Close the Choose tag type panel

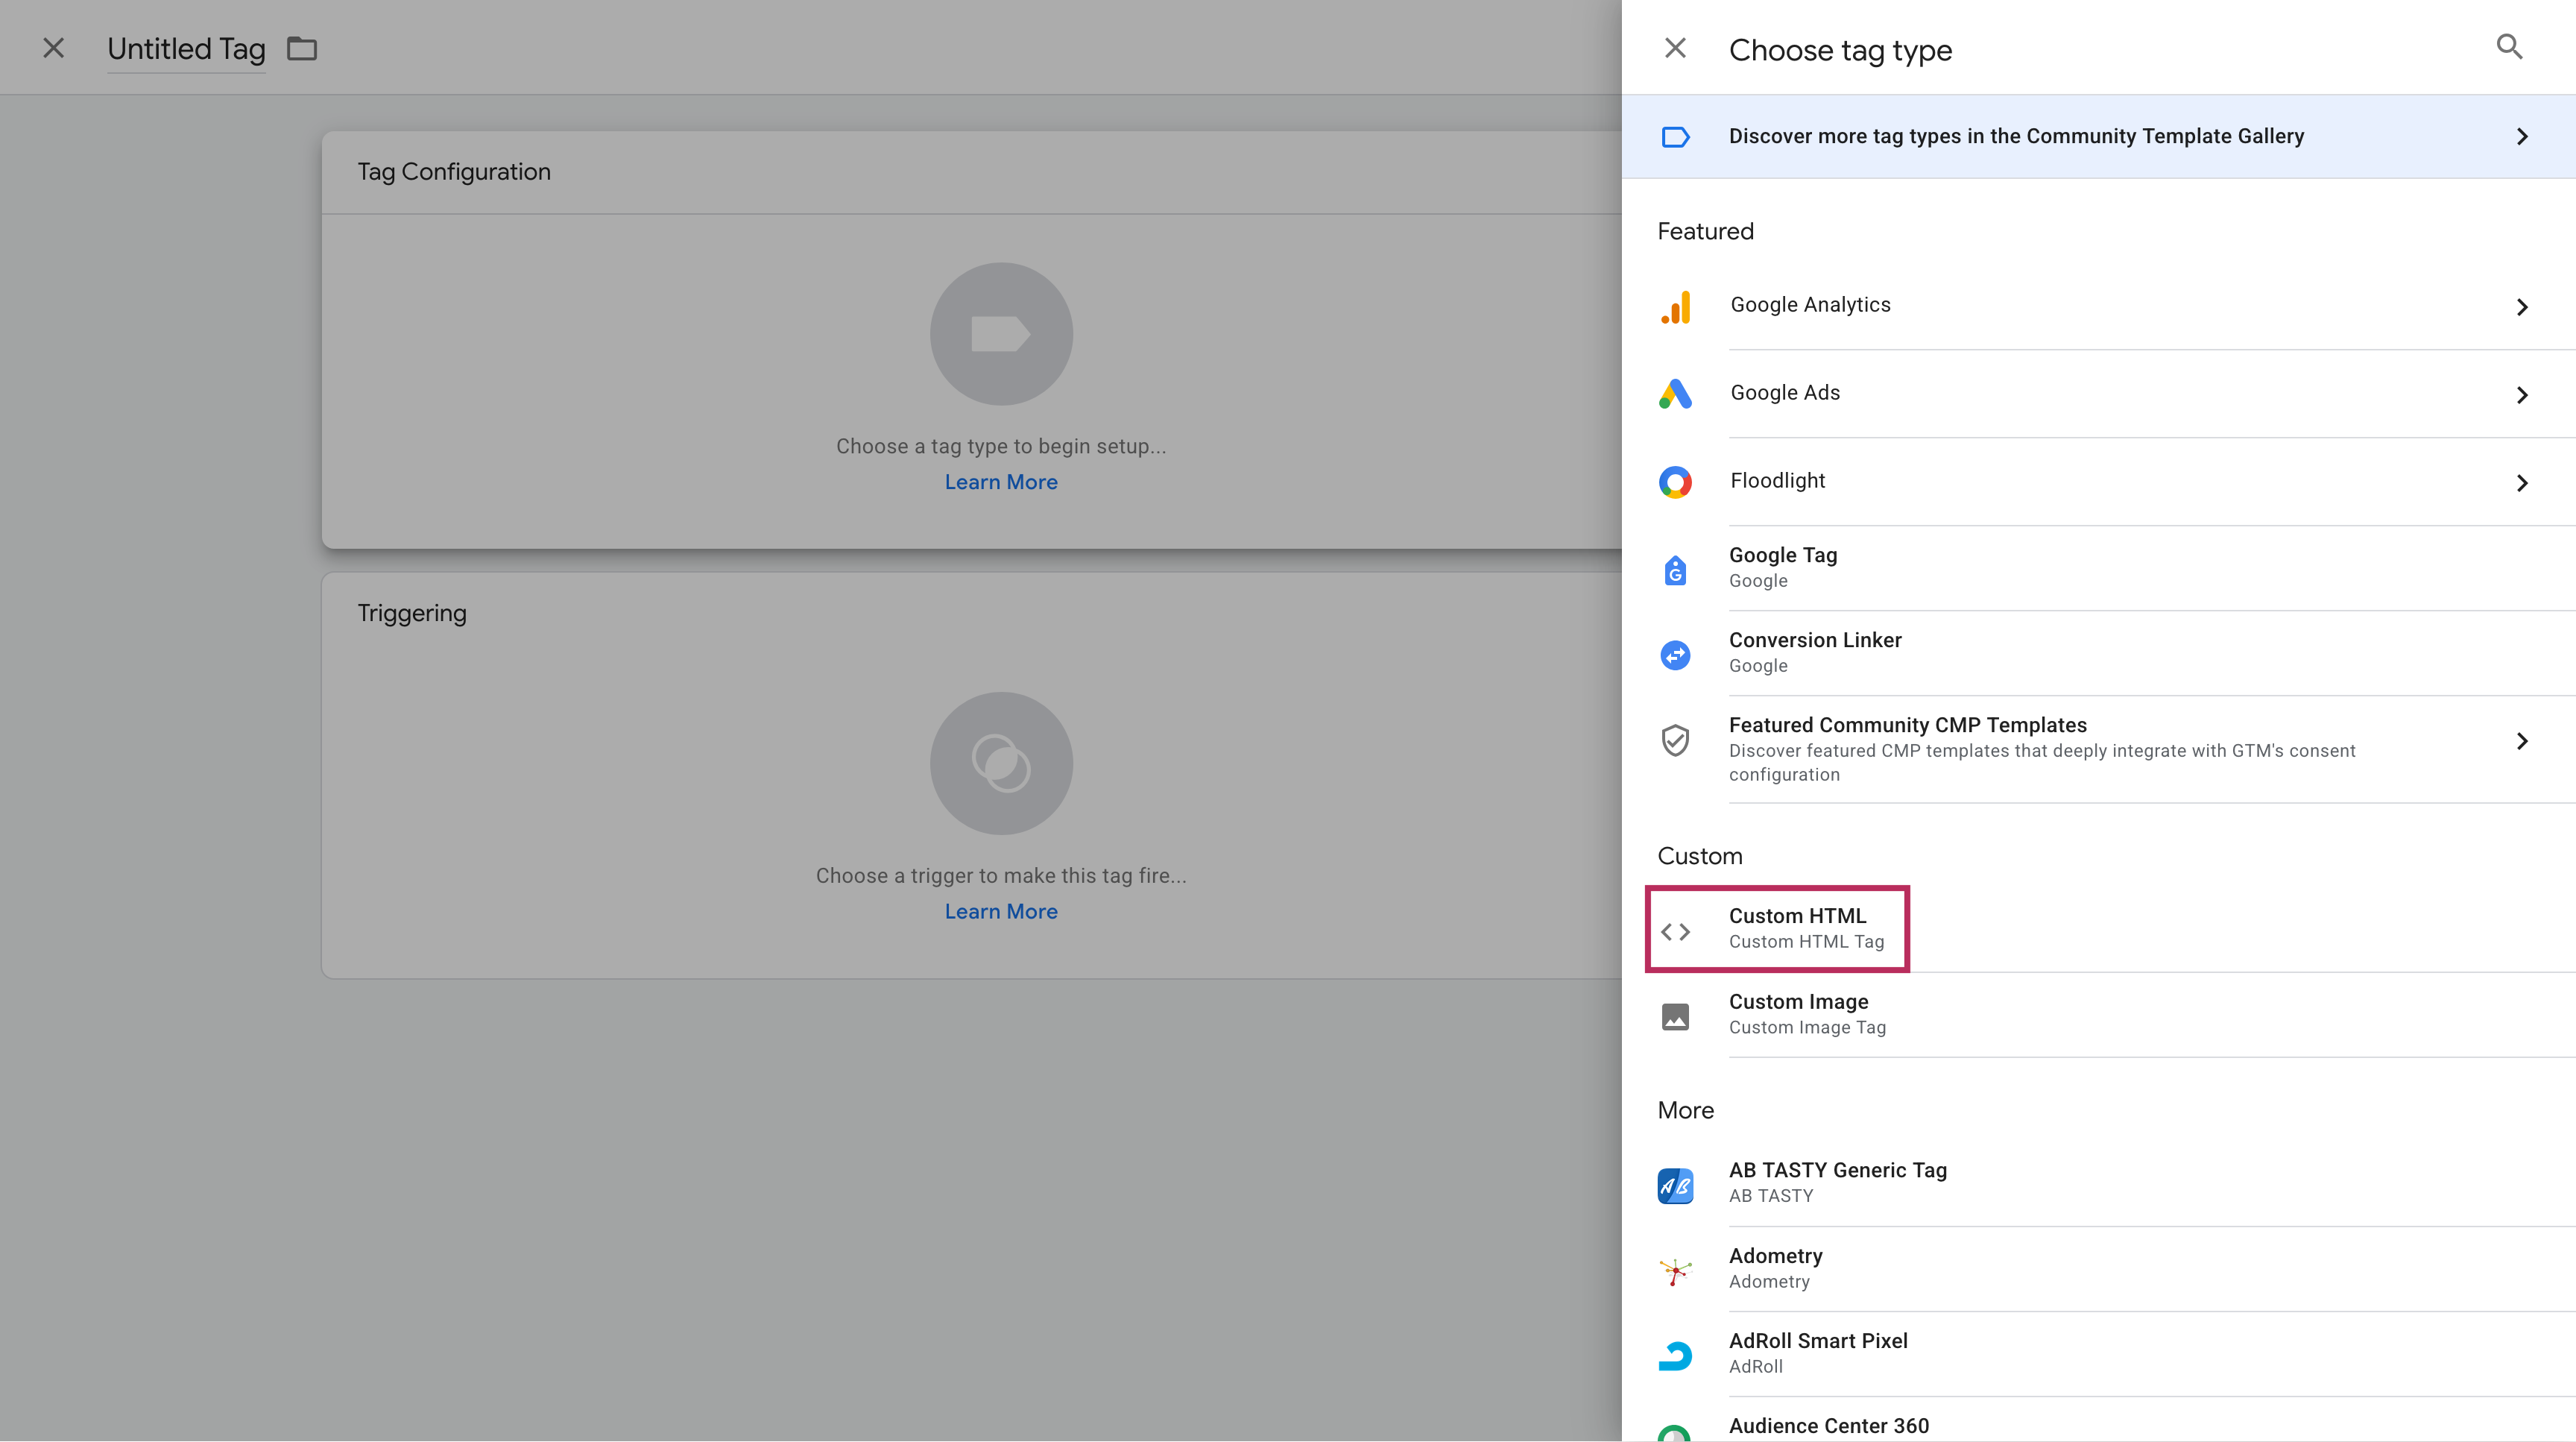click(x=1675, y=48)
